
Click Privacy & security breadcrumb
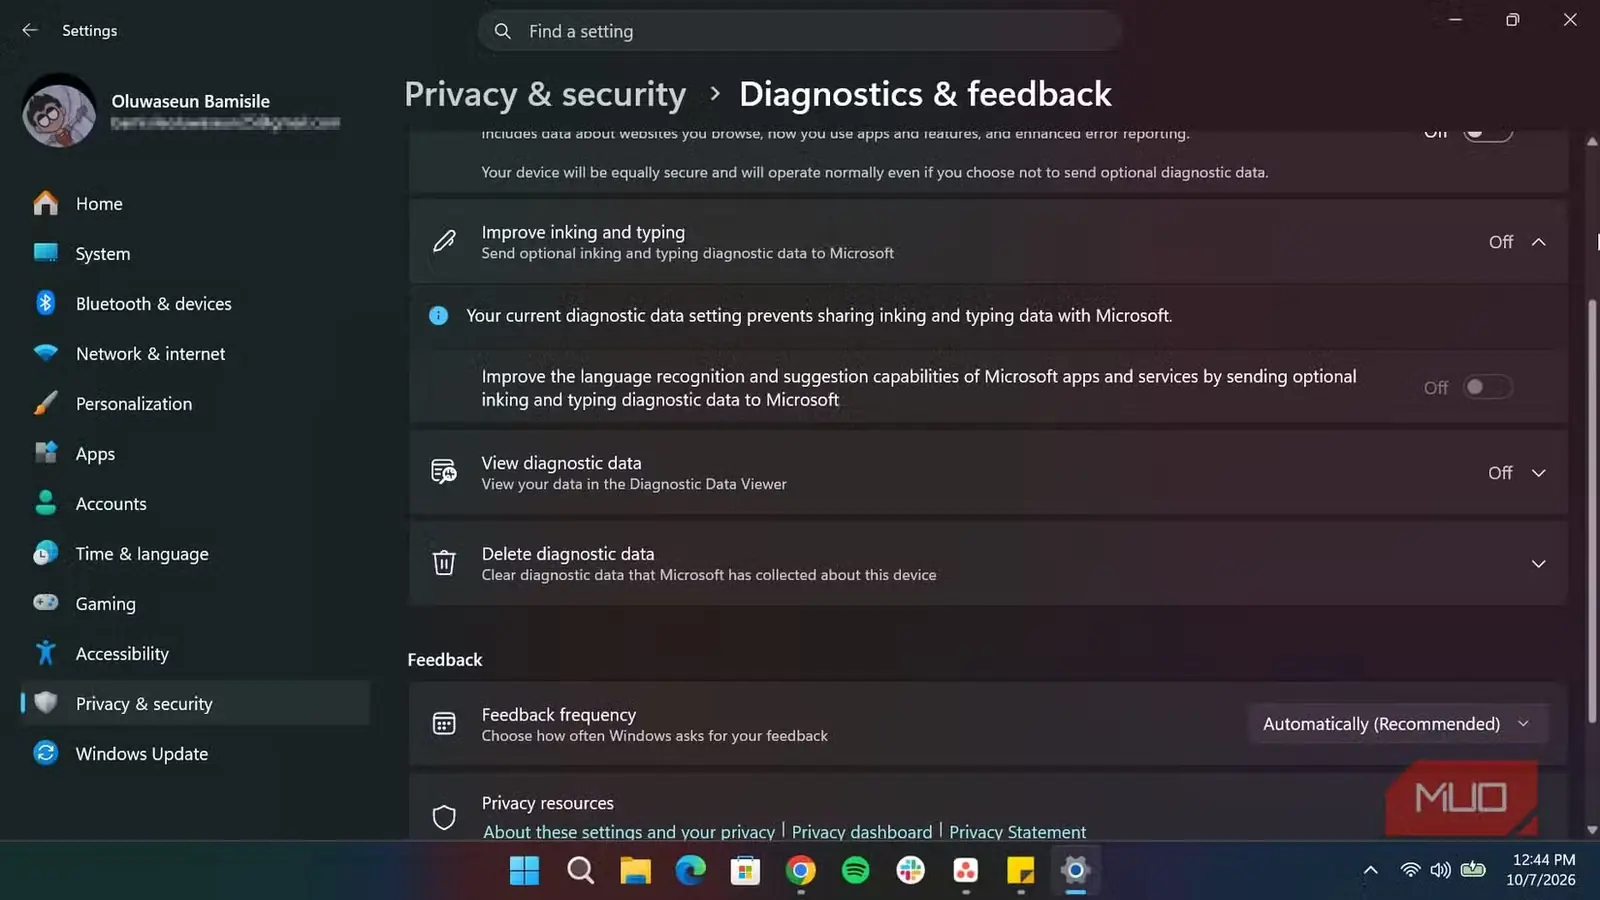(545, 94)
